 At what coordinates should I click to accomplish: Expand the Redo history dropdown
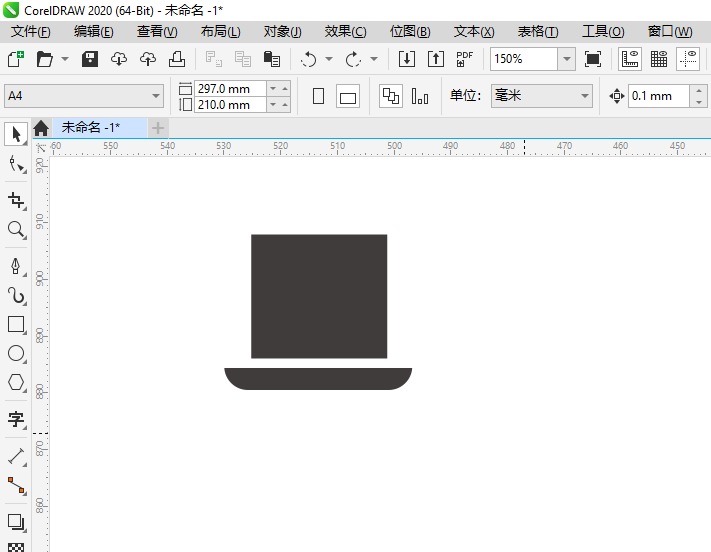click(x=374, y=59)
